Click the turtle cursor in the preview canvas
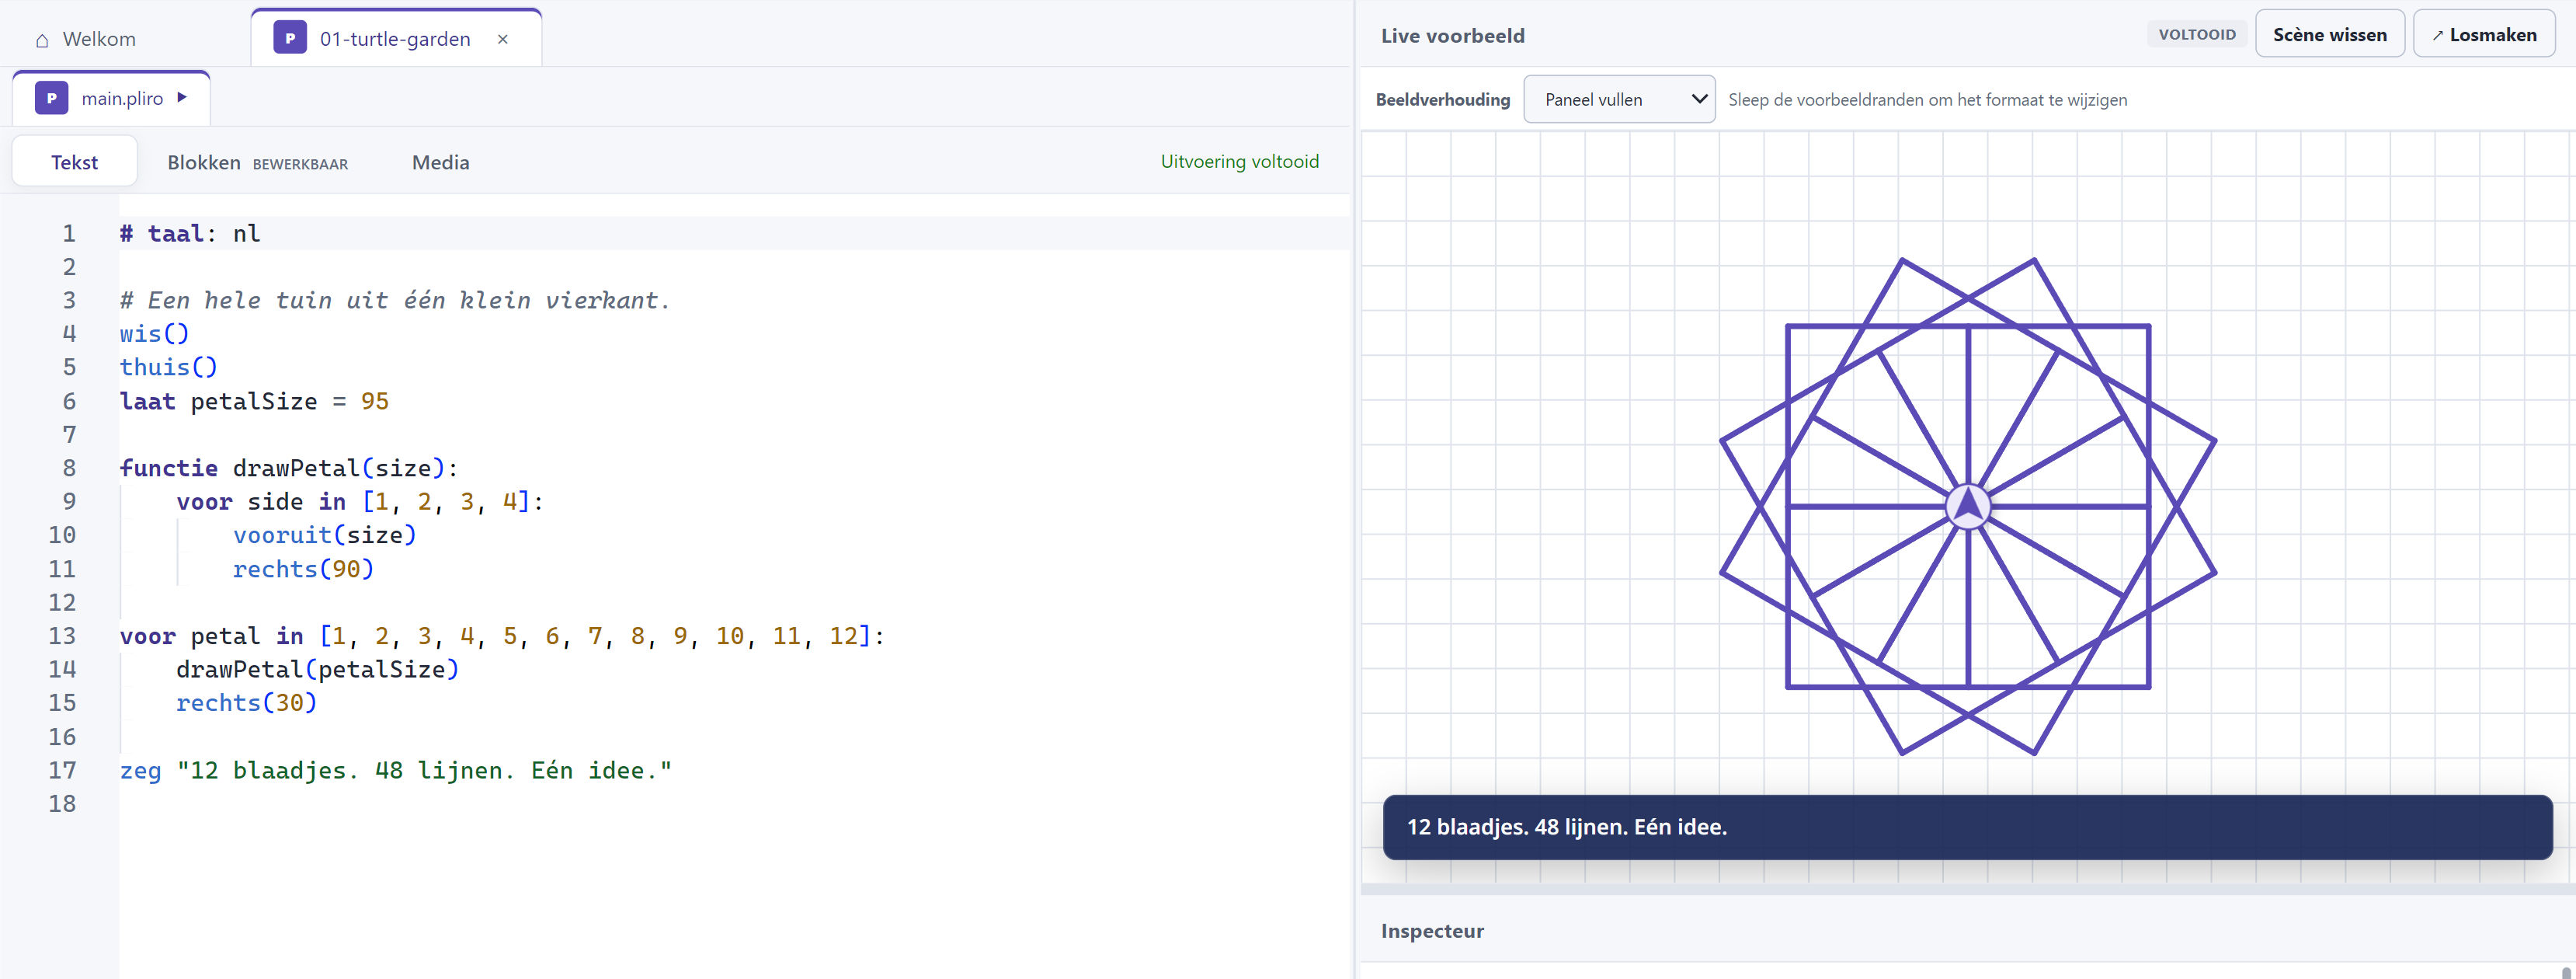Screen dimensions: 2576x979 (x=1968, y=507)
